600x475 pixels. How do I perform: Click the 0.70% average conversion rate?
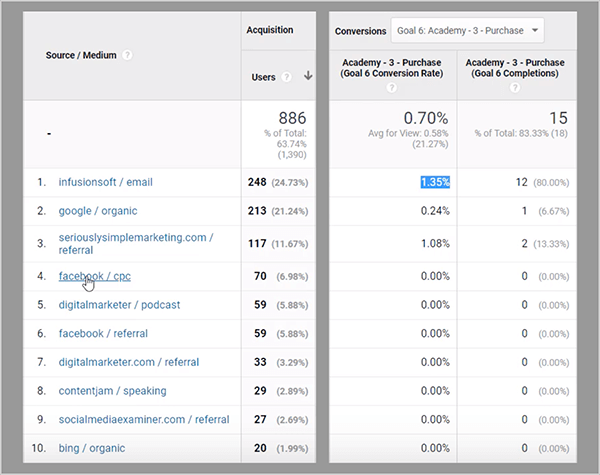[426, 118]
